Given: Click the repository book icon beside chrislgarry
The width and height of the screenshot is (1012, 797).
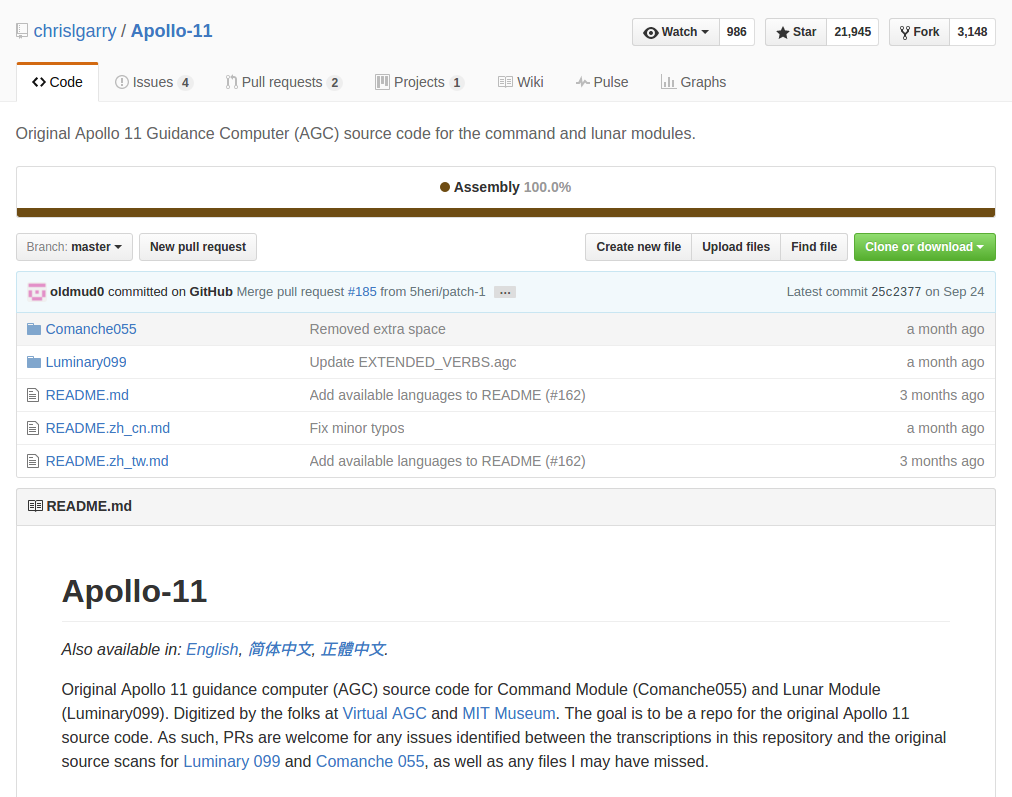Looking at the screenshot, I should [22, 31].
